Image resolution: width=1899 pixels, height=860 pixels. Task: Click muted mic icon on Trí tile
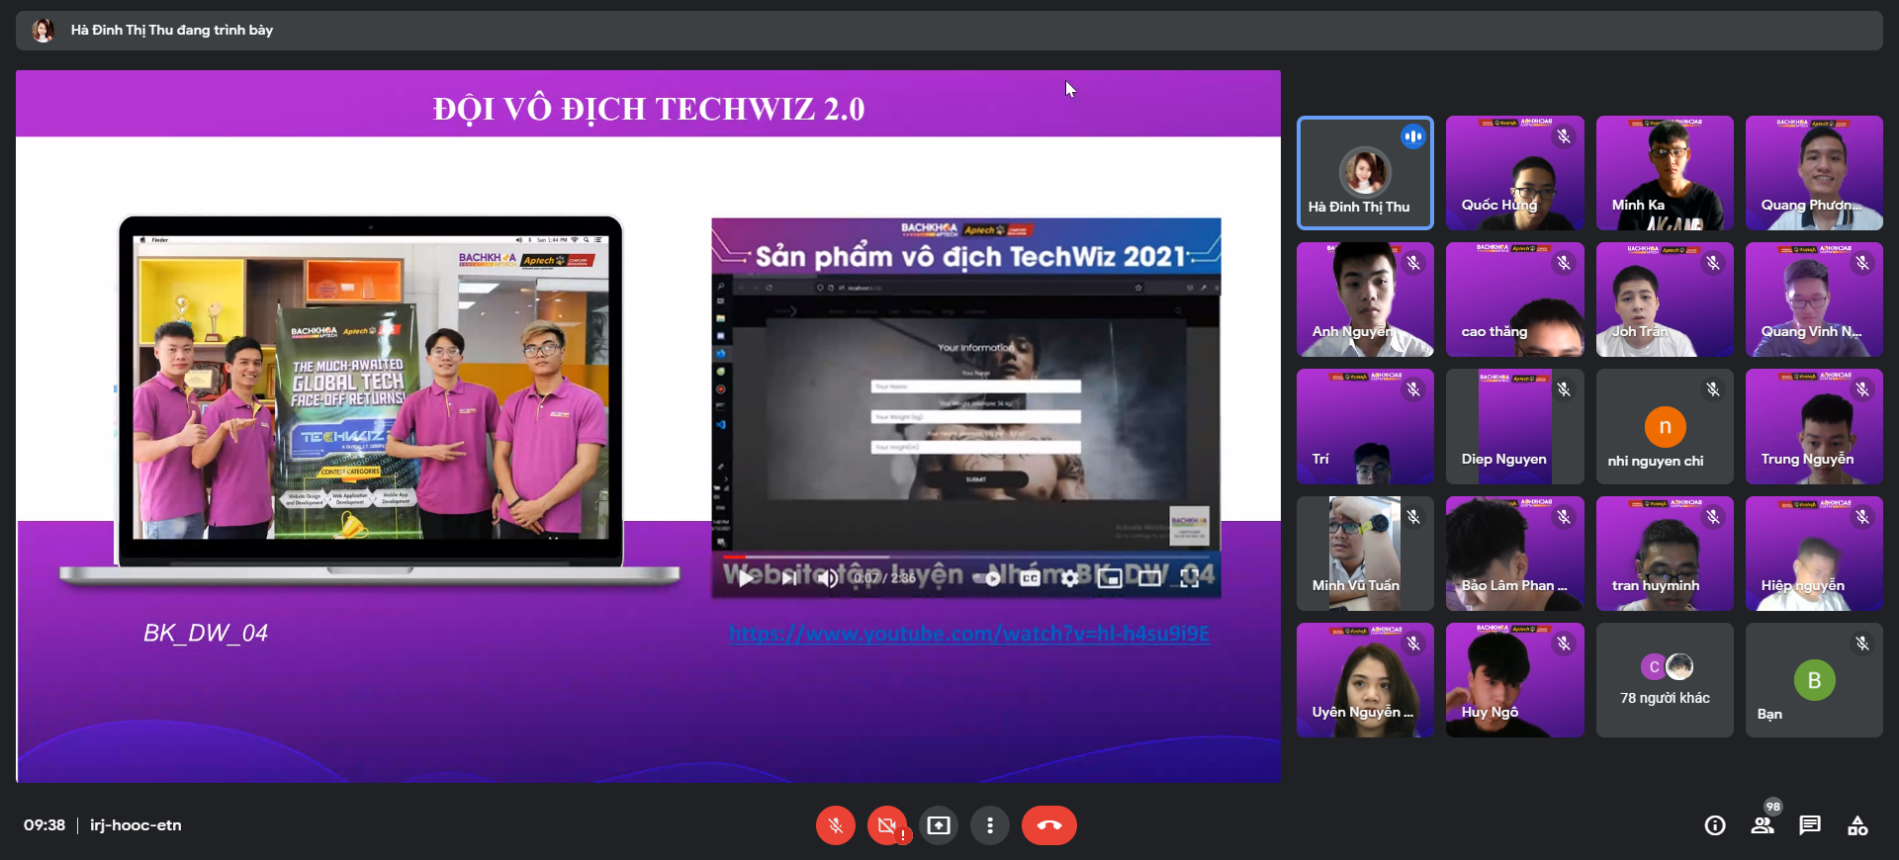click(x=1413, y=390)
